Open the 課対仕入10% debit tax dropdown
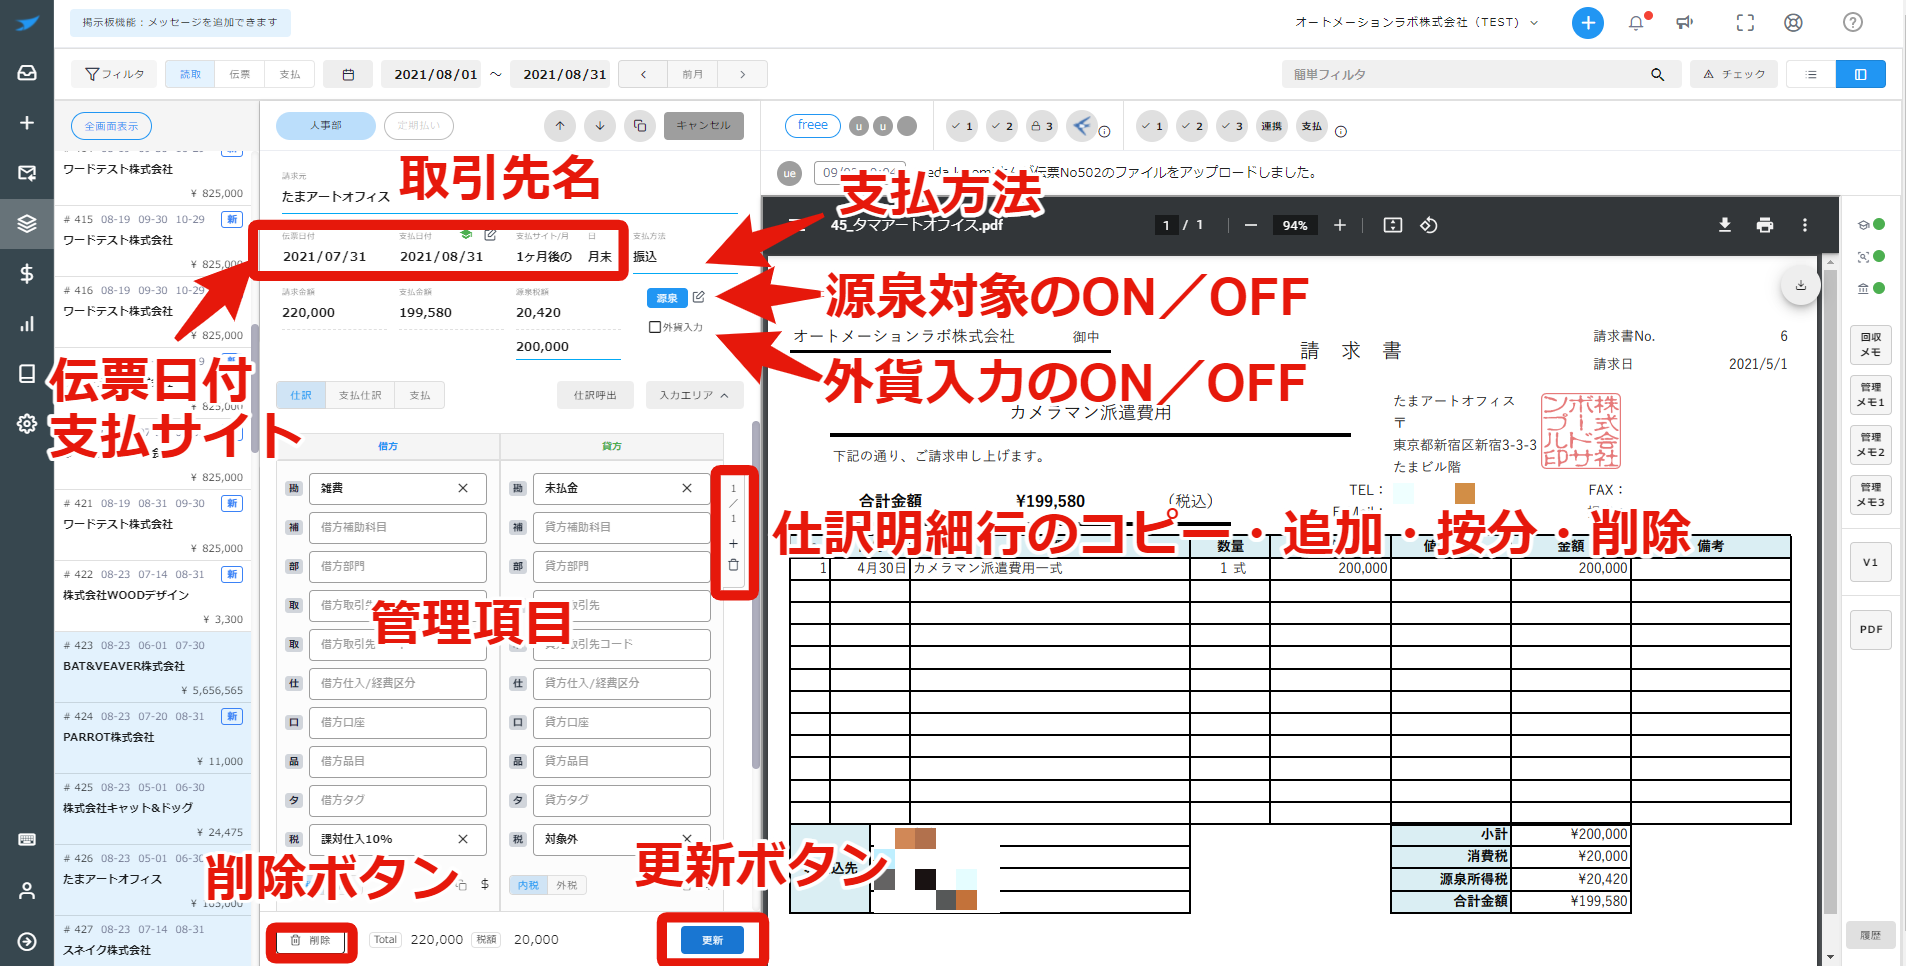 tap(397, 839)
